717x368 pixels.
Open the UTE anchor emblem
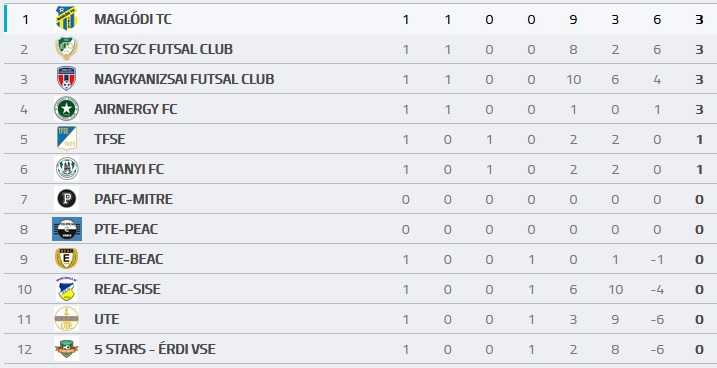click(x=66, y=319)
